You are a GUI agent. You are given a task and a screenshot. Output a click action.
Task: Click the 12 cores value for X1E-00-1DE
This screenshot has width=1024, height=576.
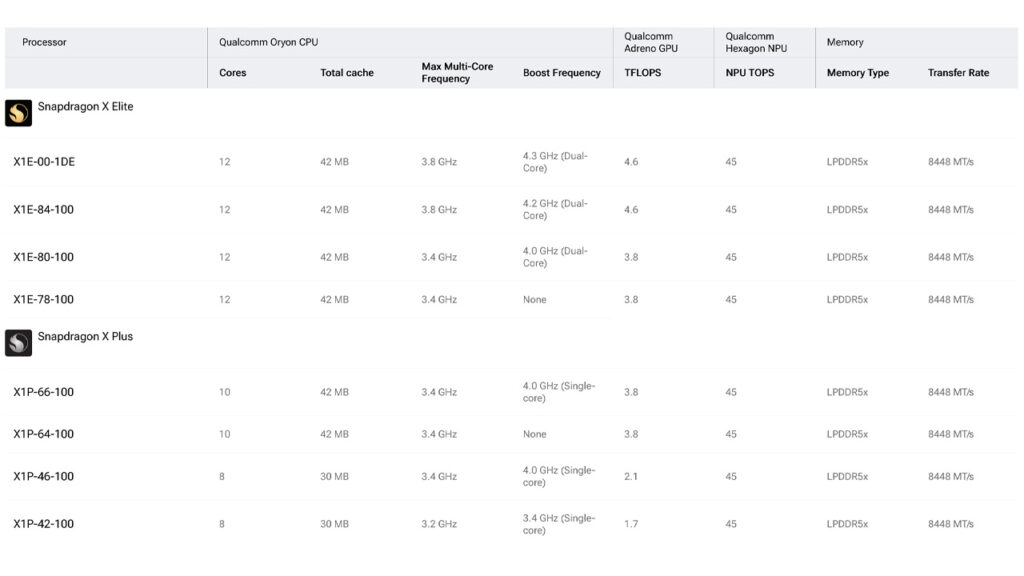(x=225, y=162)
